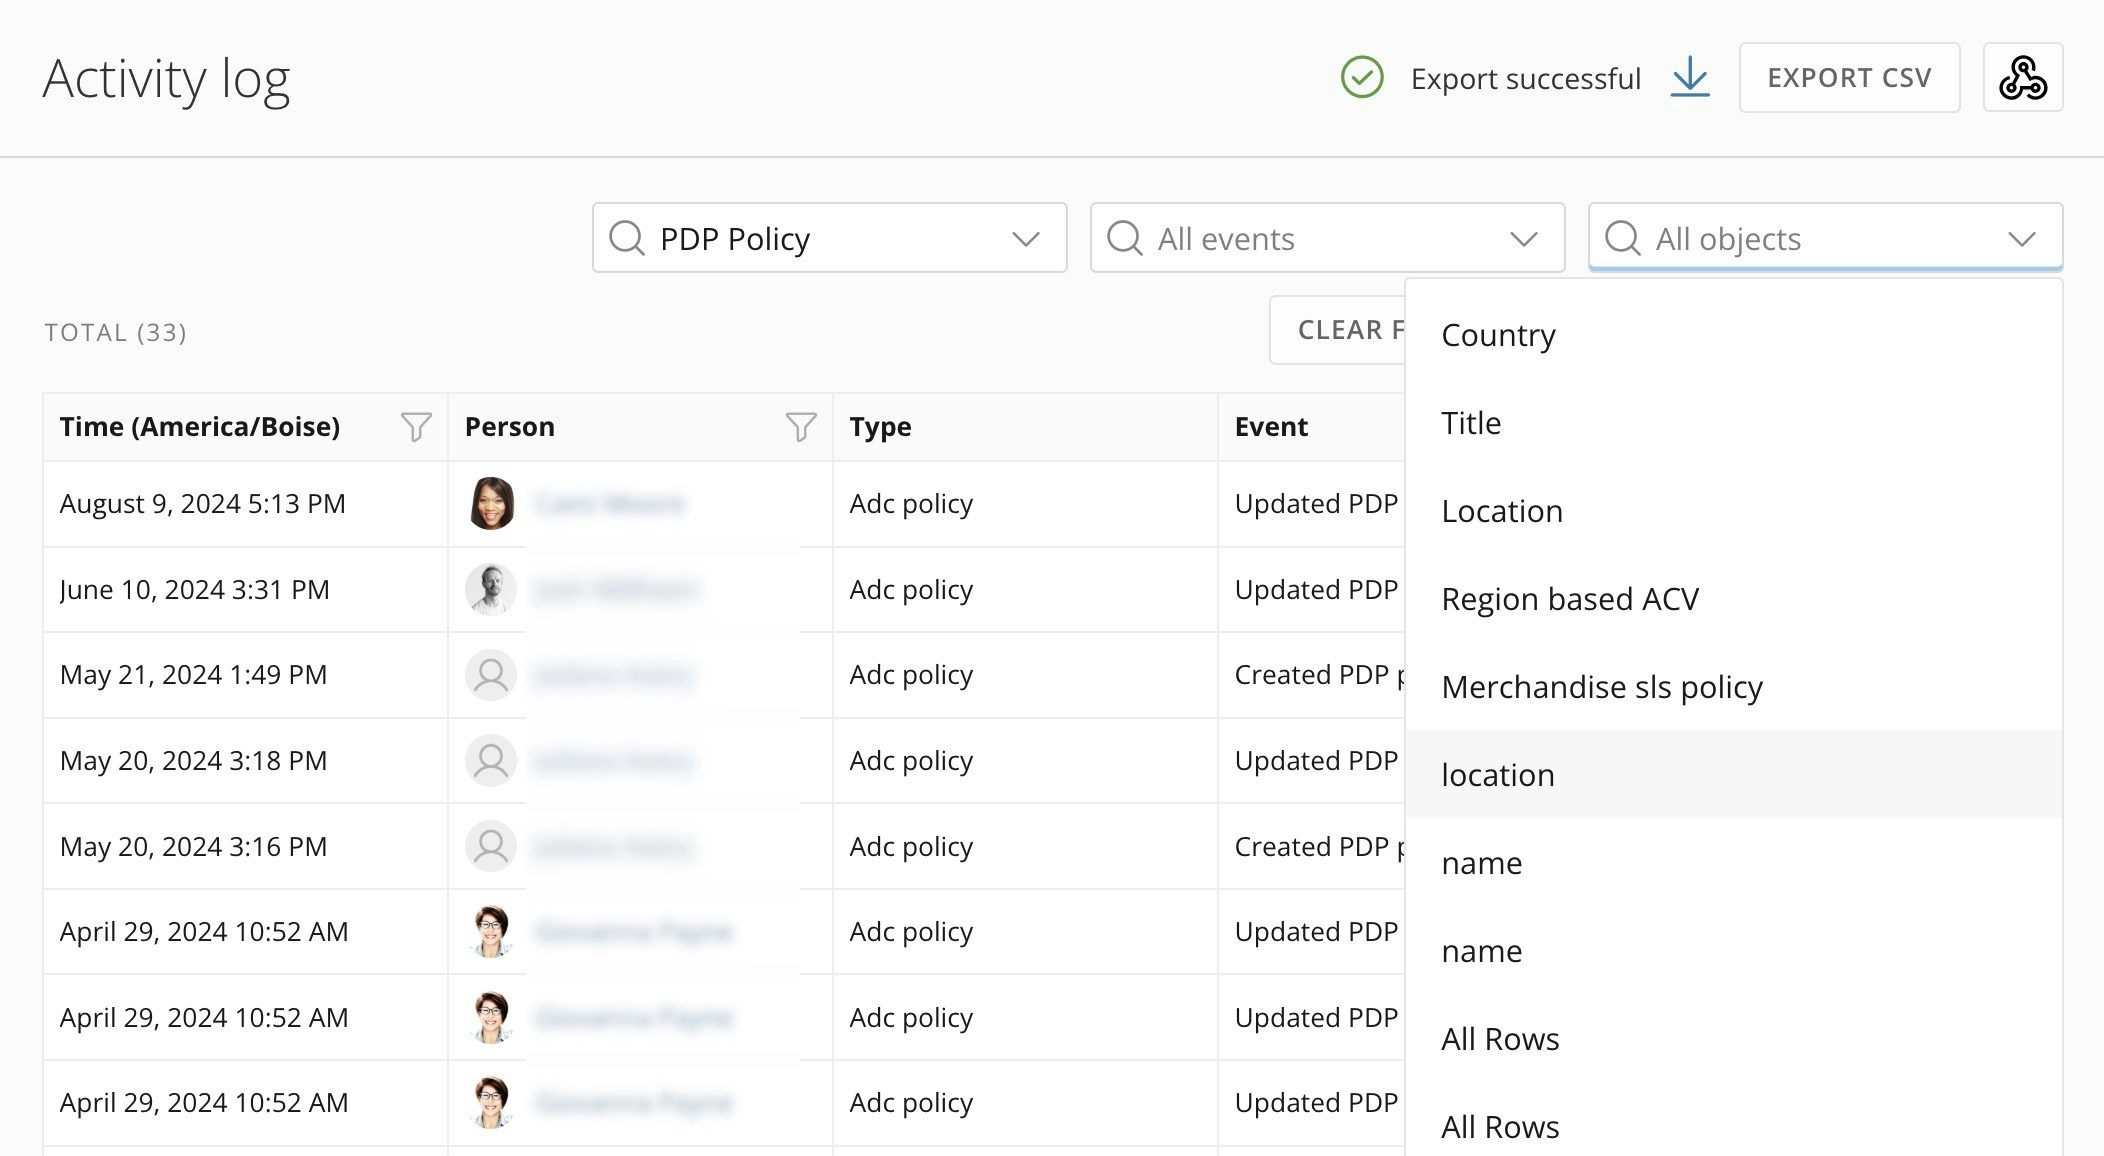Click avatar on June 10, 2024 row
Image resolution: width=2104 pixels, height=1156 pixels.
[x=491, y=589]
